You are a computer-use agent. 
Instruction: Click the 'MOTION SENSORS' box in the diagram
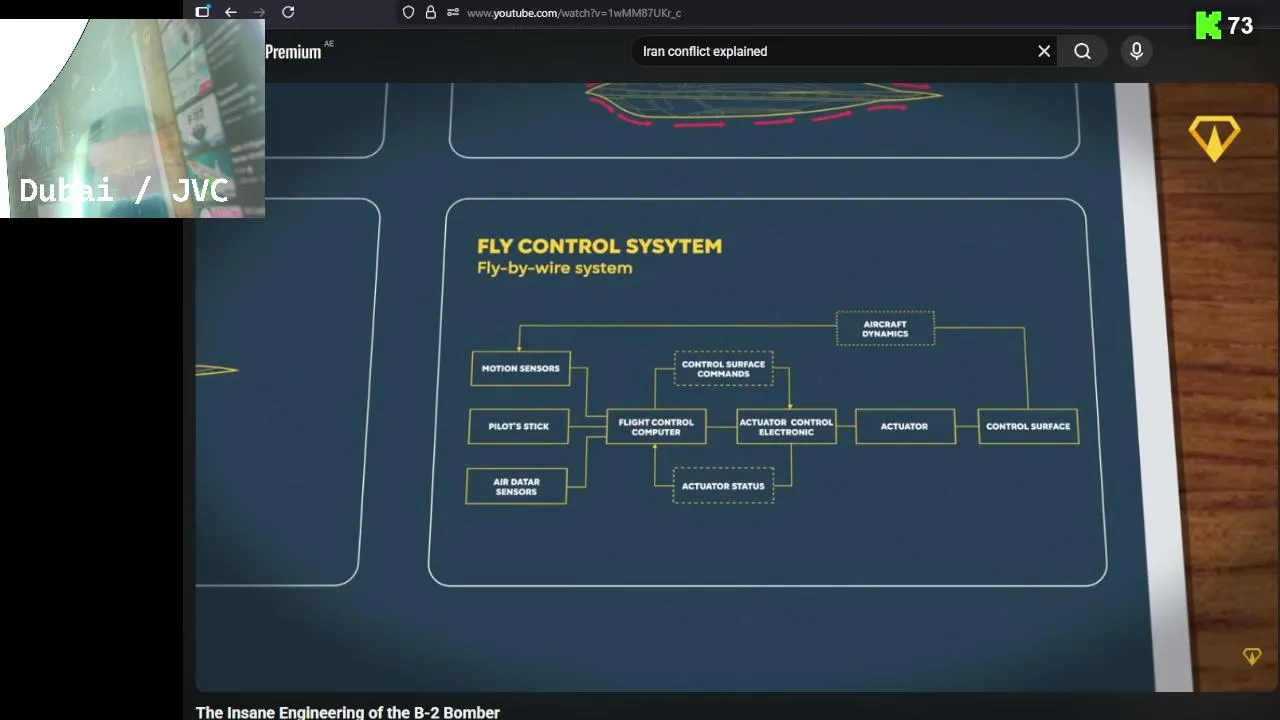tap(520, 368)
